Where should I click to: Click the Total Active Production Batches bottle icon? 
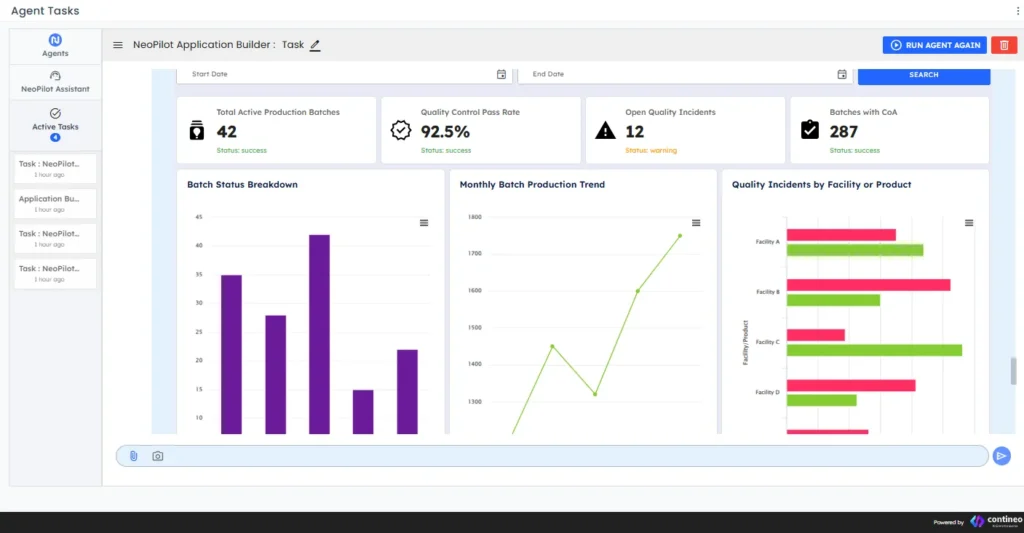pyautogui.click(x=197, y=131)
